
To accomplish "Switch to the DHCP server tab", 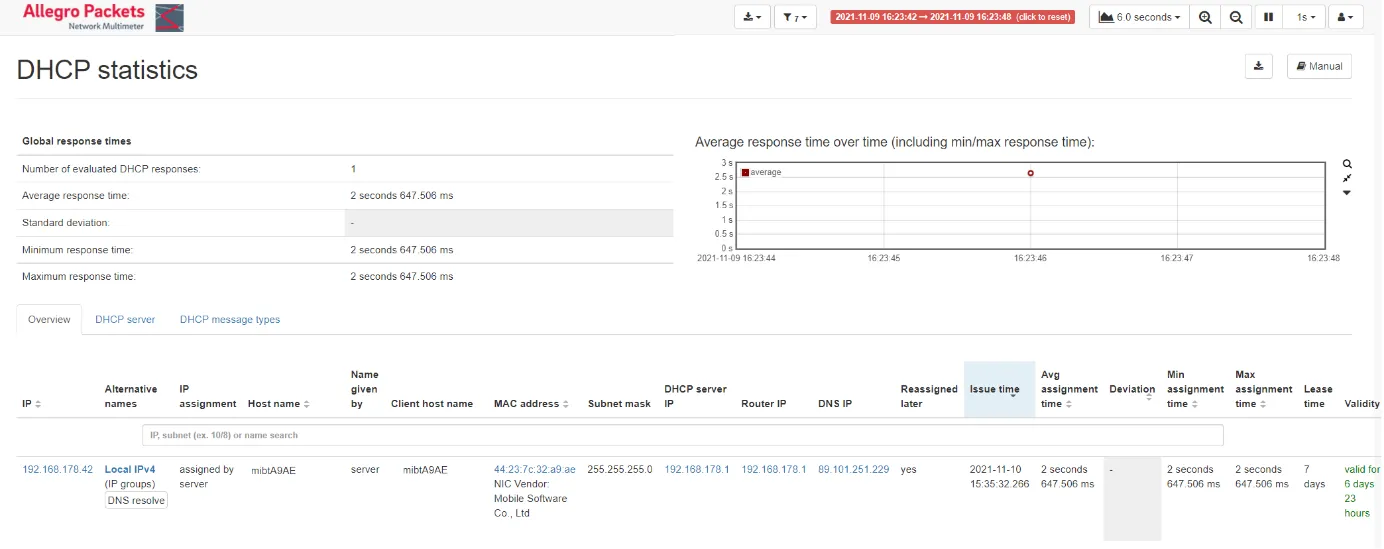I will (x=125, y=319).
